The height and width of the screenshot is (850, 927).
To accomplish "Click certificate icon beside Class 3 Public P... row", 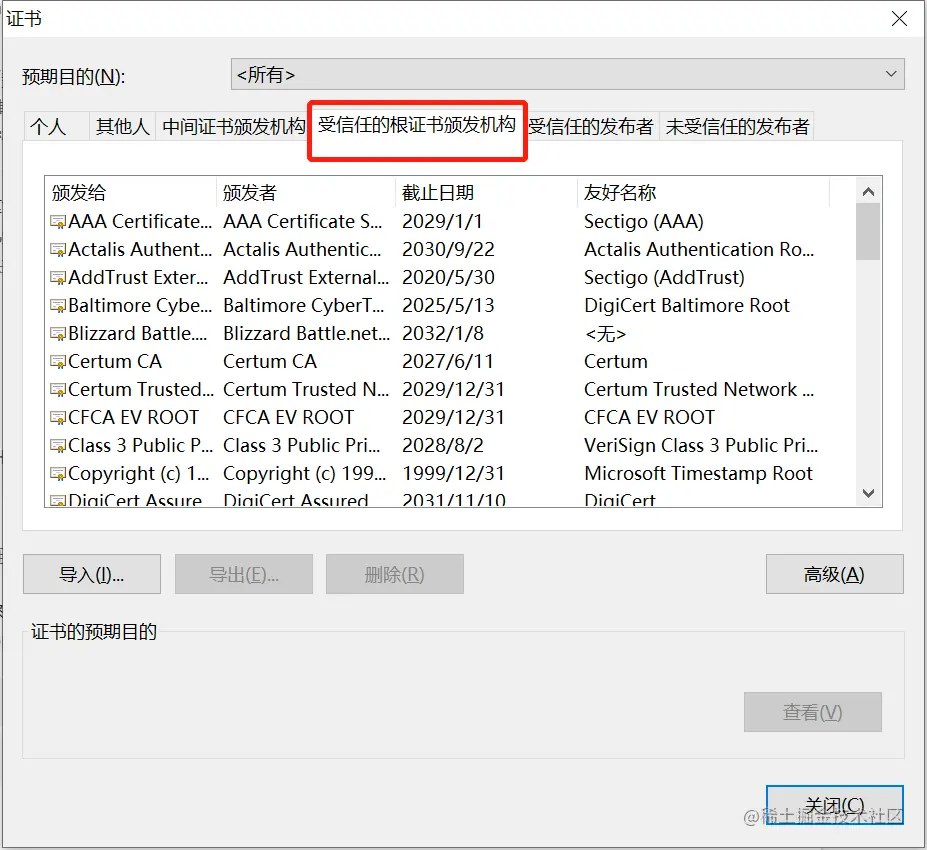I will 57,445.
